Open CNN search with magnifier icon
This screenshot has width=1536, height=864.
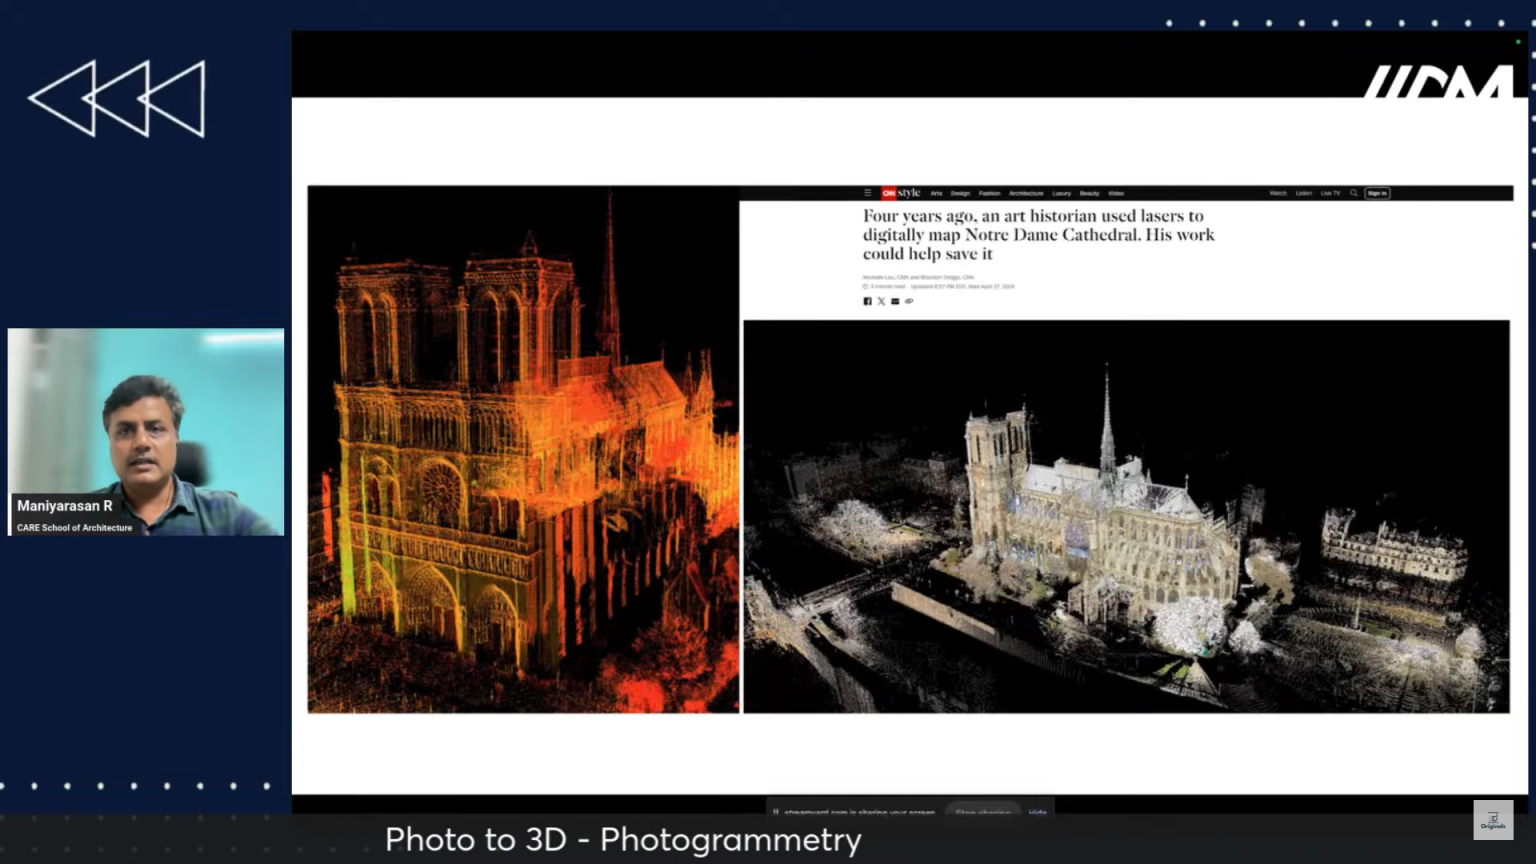pos(1354,193)
